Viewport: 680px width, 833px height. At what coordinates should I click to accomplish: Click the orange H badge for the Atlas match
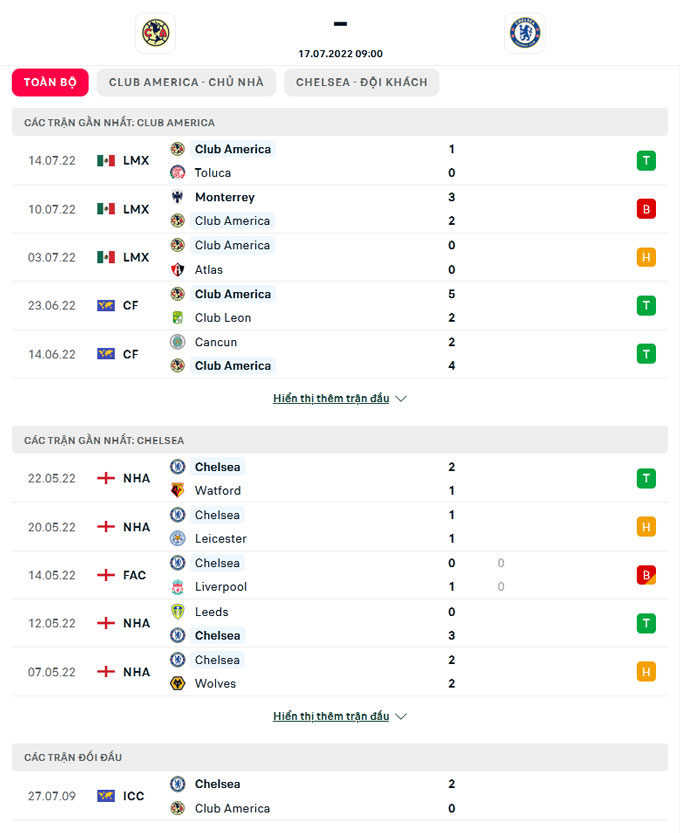[x=646, y=257]
